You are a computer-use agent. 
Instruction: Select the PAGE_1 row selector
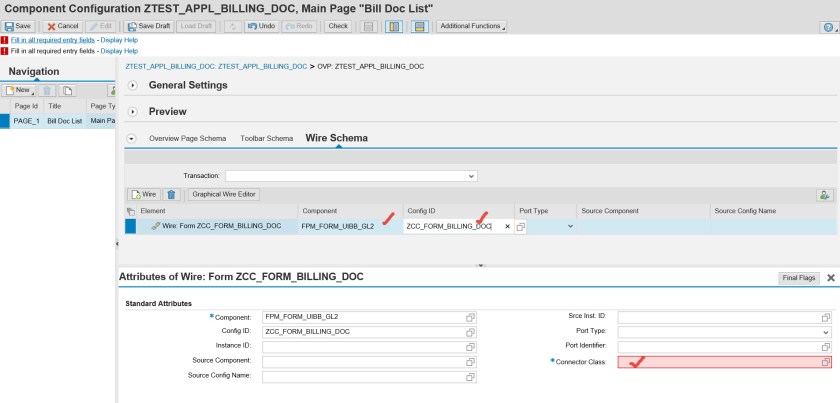4,121
